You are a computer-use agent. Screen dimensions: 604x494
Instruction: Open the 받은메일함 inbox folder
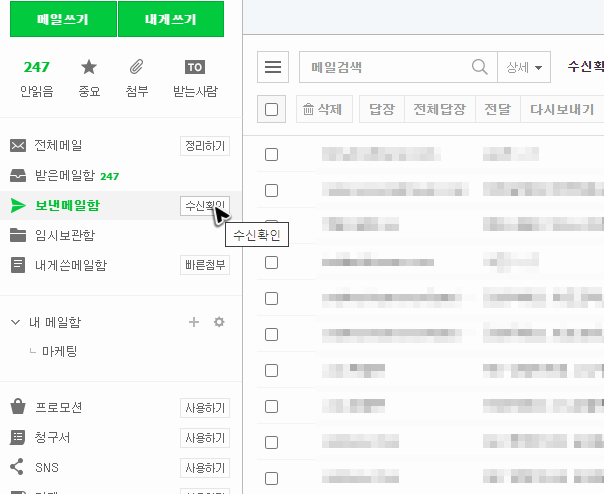pyautogui.click(x=65, y=176)
